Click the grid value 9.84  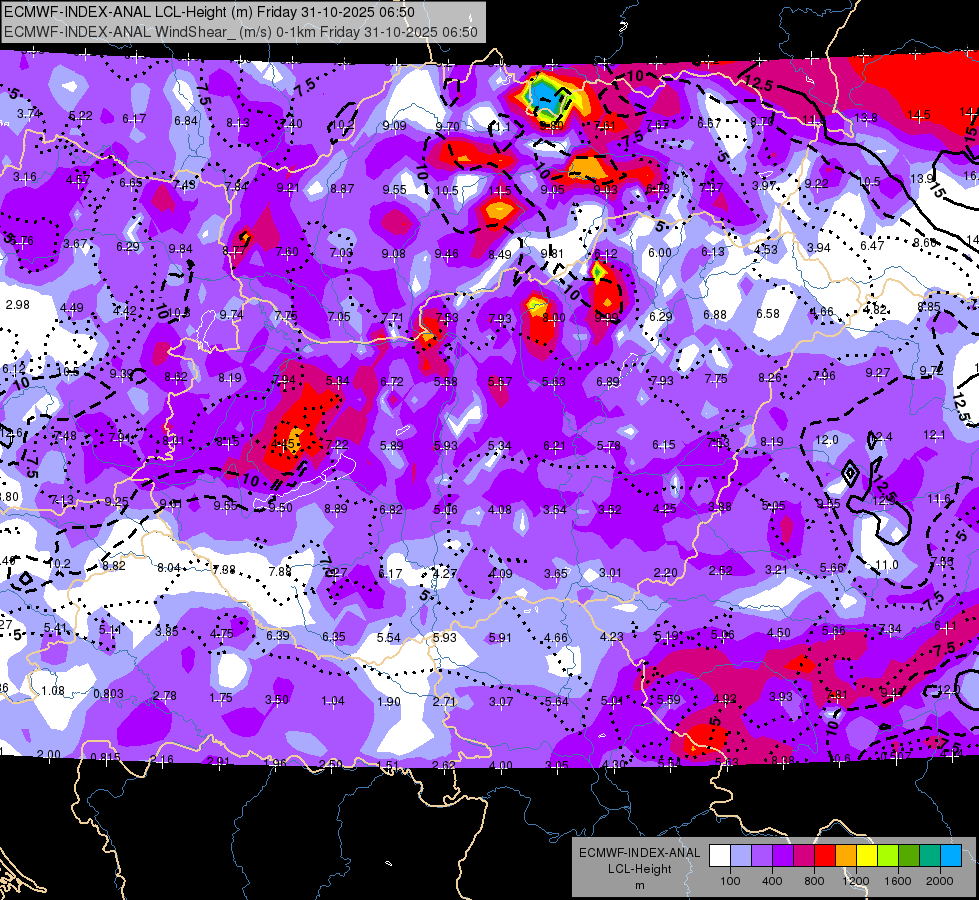click(180, 249)
